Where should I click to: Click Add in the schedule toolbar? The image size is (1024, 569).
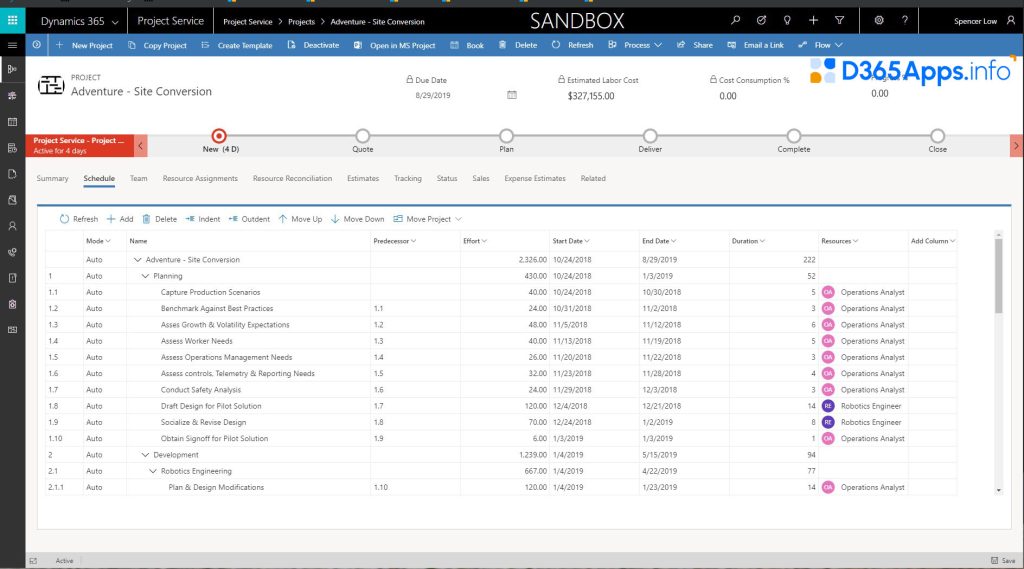pyautogui.click(x=120, y=219)
